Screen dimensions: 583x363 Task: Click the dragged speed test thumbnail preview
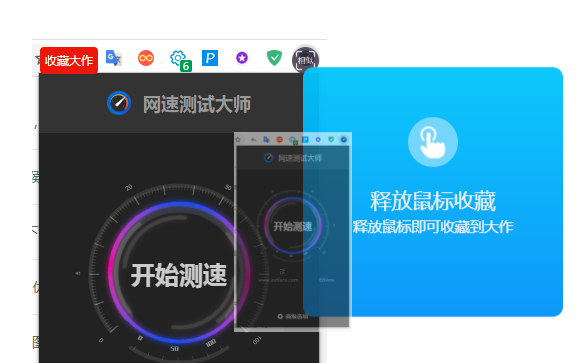(293, 232)
